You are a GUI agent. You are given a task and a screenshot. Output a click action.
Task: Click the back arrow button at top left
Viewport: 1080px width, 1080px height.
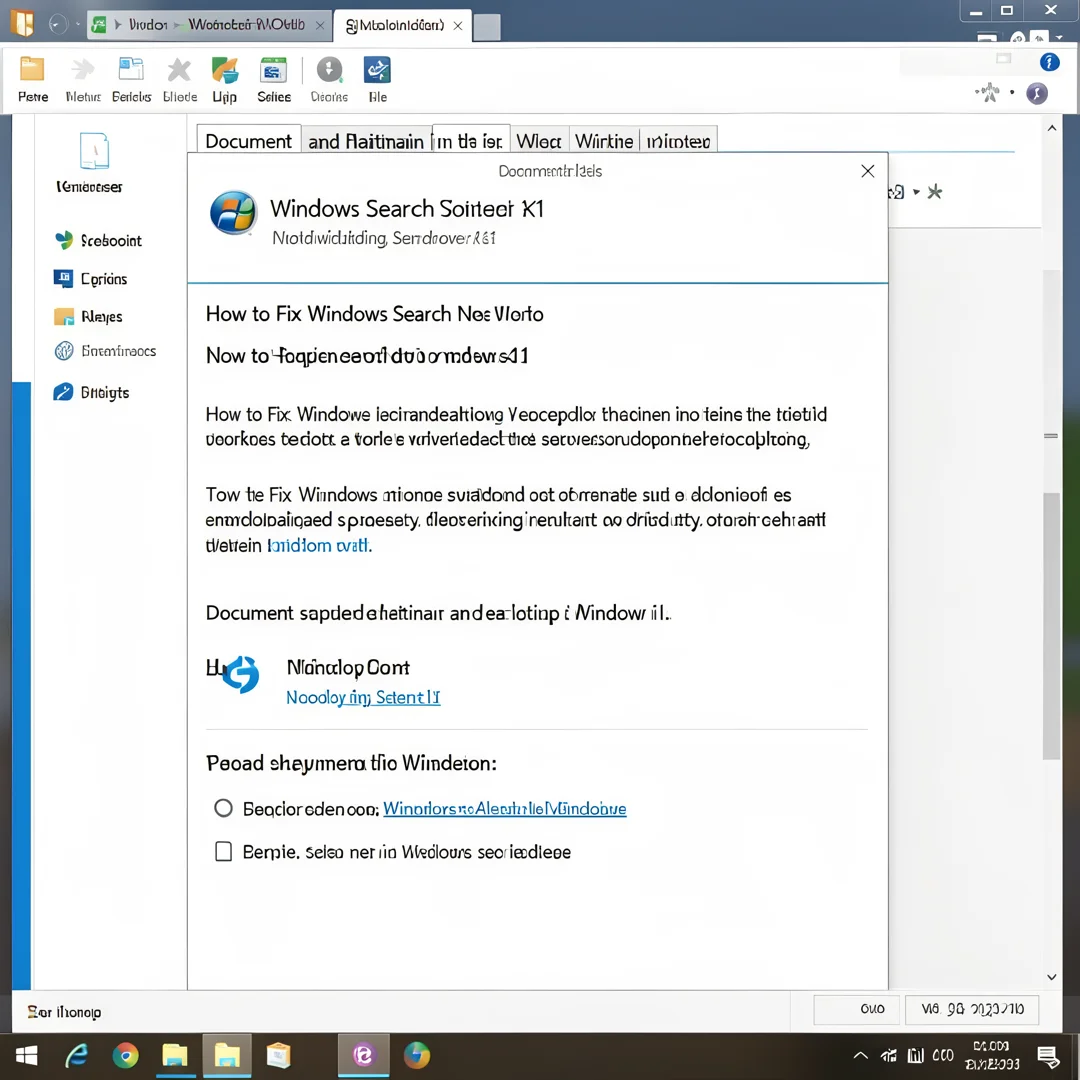tap(59, 25)
